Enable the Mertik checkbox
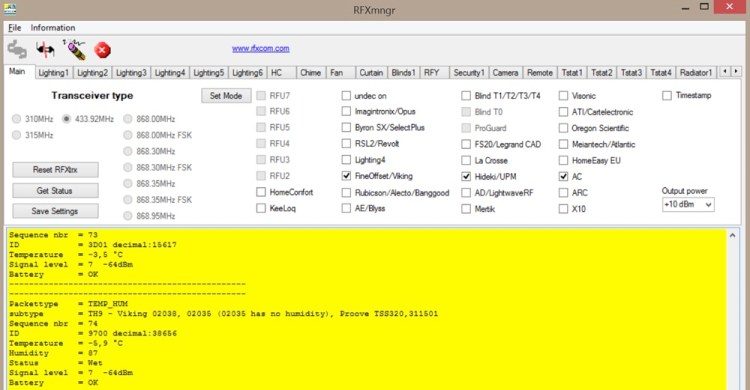The height and width of the screenshot is (390, 750). [x=466, y=209]
